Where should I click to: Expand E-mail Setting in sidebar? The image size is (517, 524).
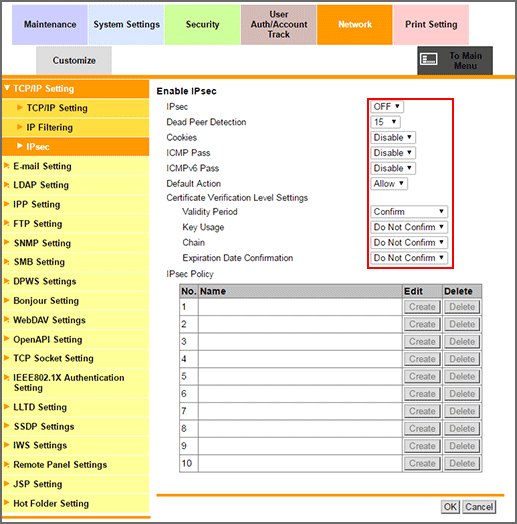pyautogui.click(x=76, y=166)
